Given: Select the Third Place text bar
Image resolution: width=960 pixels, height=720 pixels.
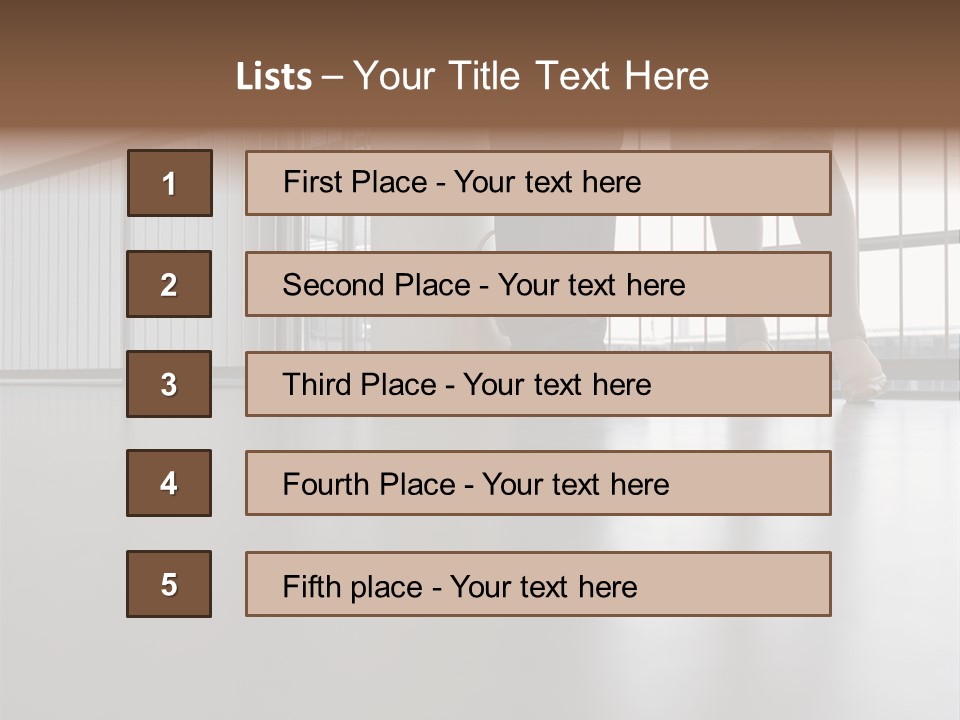Looking at the screenshot, I should tap(538, 384).
